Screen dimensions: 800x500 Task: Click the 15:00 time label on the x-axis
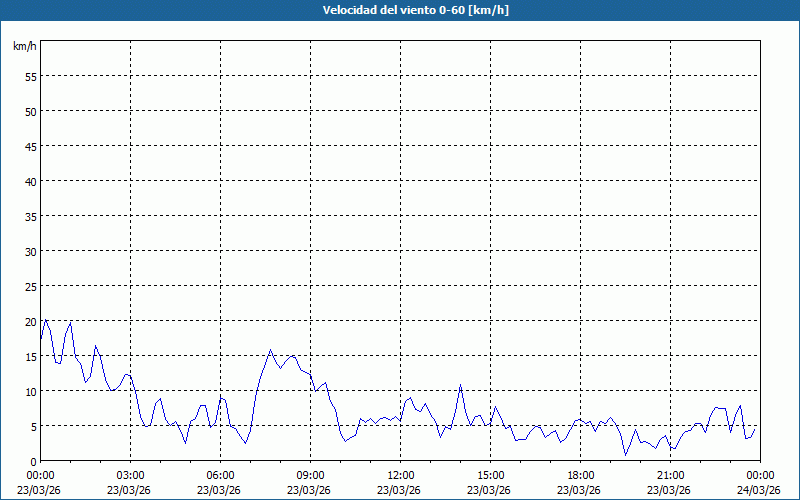tap(490, 475)
